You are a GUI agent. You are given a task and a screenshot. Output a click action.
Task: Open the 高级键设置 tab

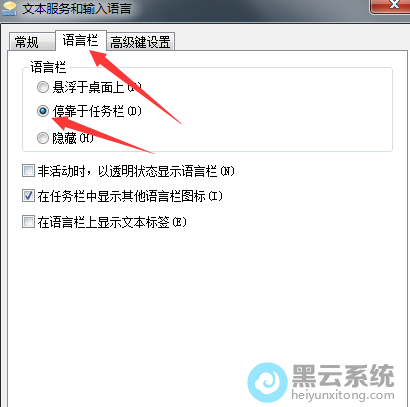140,42
